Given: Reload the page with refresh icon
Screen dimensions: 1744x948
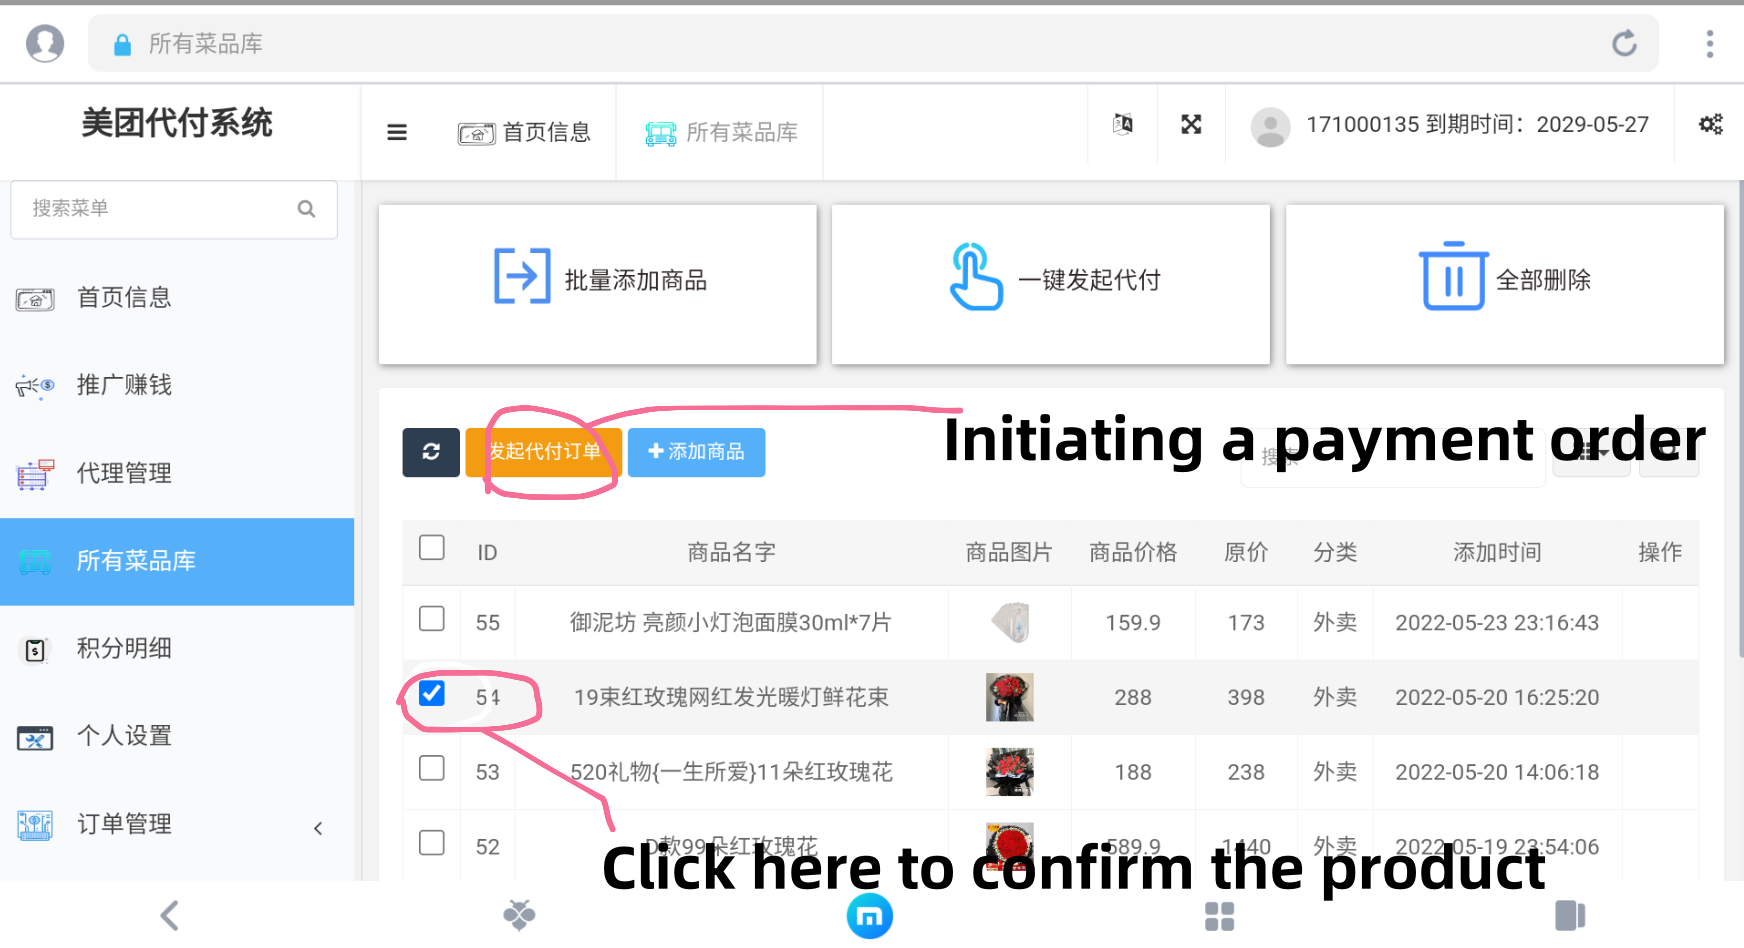Looking at the screenshot, I should pyautogui.click(x=1624, y=43).
